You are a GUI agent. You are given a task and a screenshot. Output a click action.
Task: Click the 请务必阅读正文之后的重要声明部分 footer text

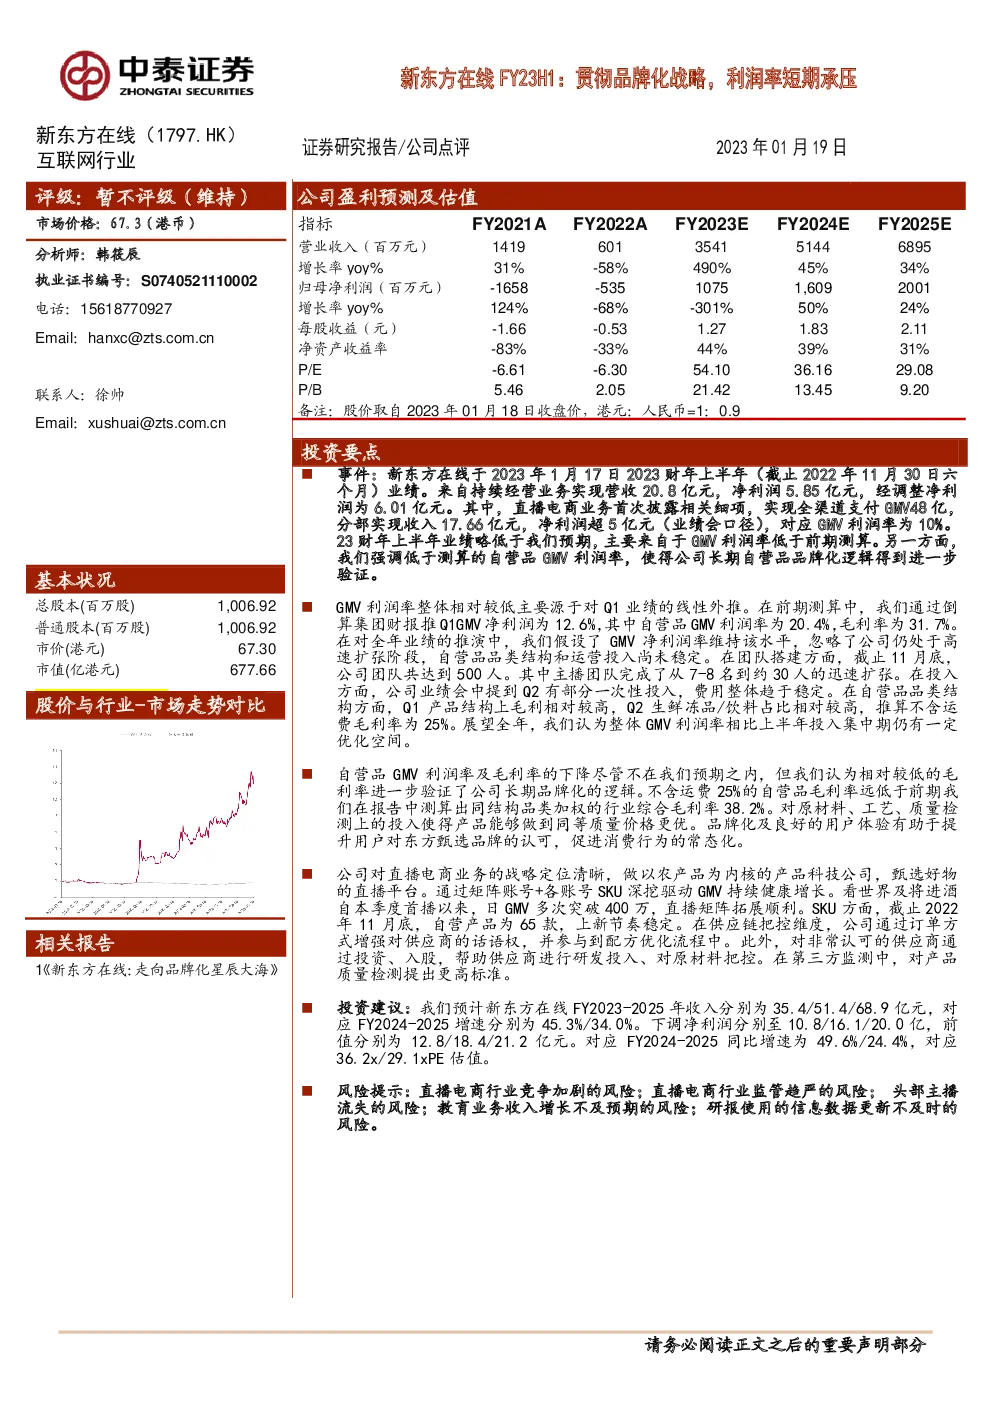tap(785, 1345)
